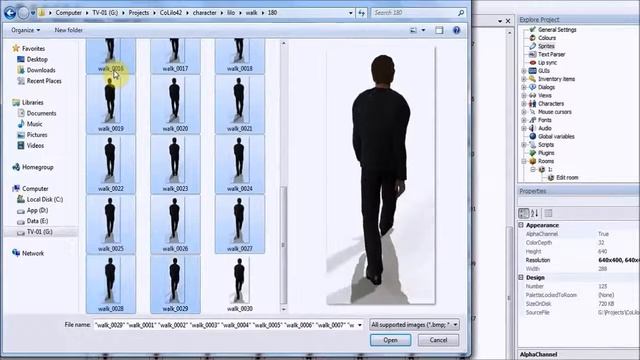Image resolution: width=640 pixels, height=360 pixels.
Task: Expand the Fonts node
Action: point(524,120)
